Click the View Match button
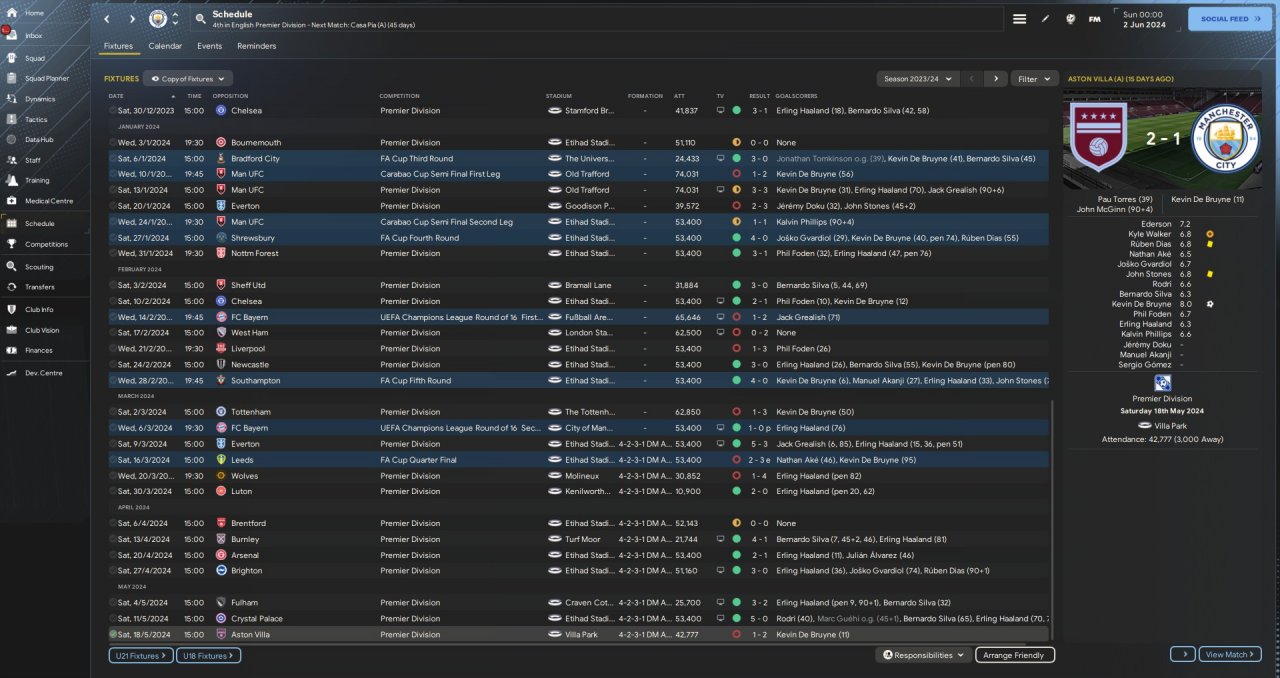1280x678 pixels. point(1229,654)
